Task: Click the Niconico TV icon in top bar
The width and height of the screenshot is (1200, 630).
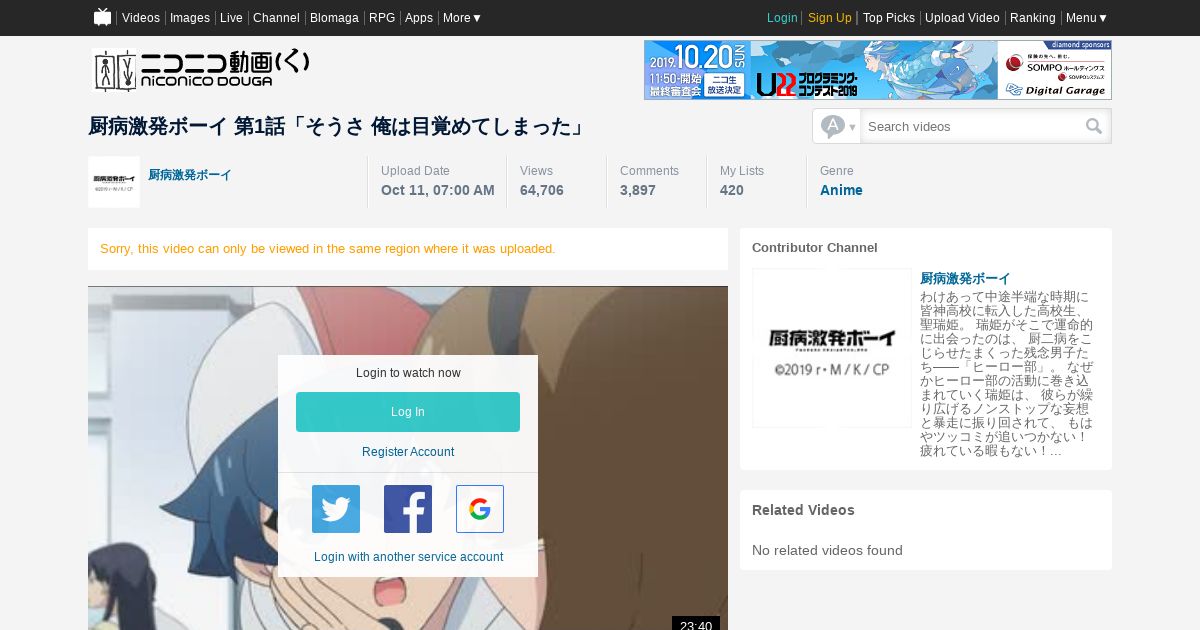Action: (x=102, y=17)
